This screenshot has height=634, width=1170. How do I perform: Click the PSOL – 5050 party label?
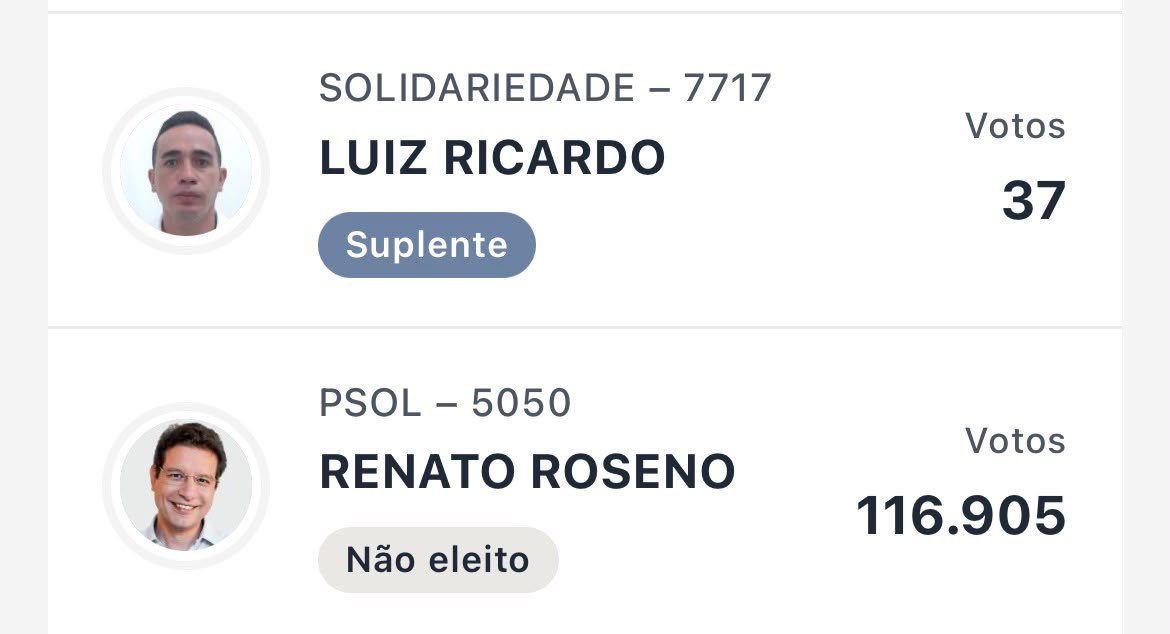[x=445, y=403]
